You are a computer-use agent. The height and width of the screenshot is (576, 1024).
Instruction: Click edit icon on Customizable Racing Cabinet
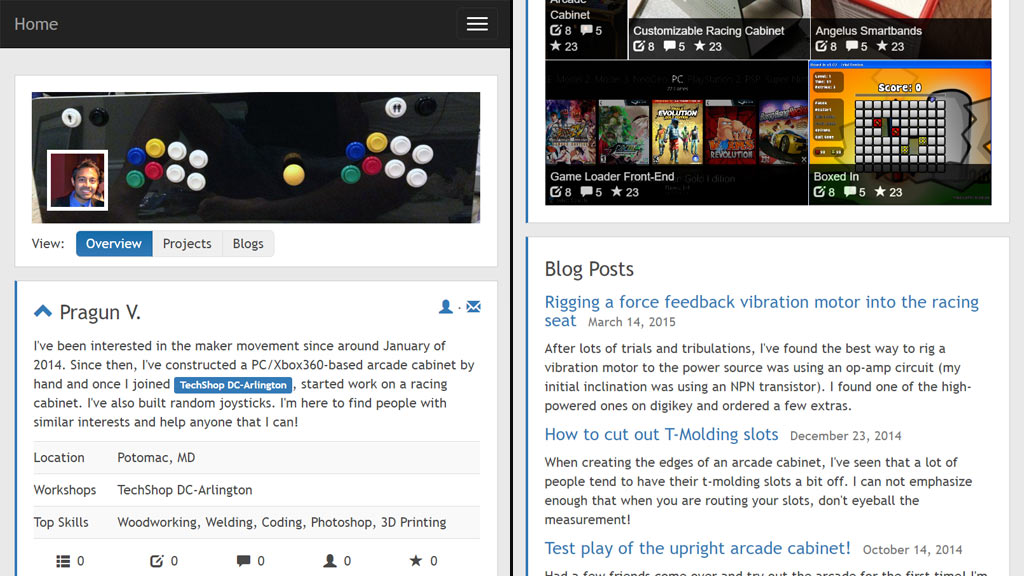pos(639,46)
